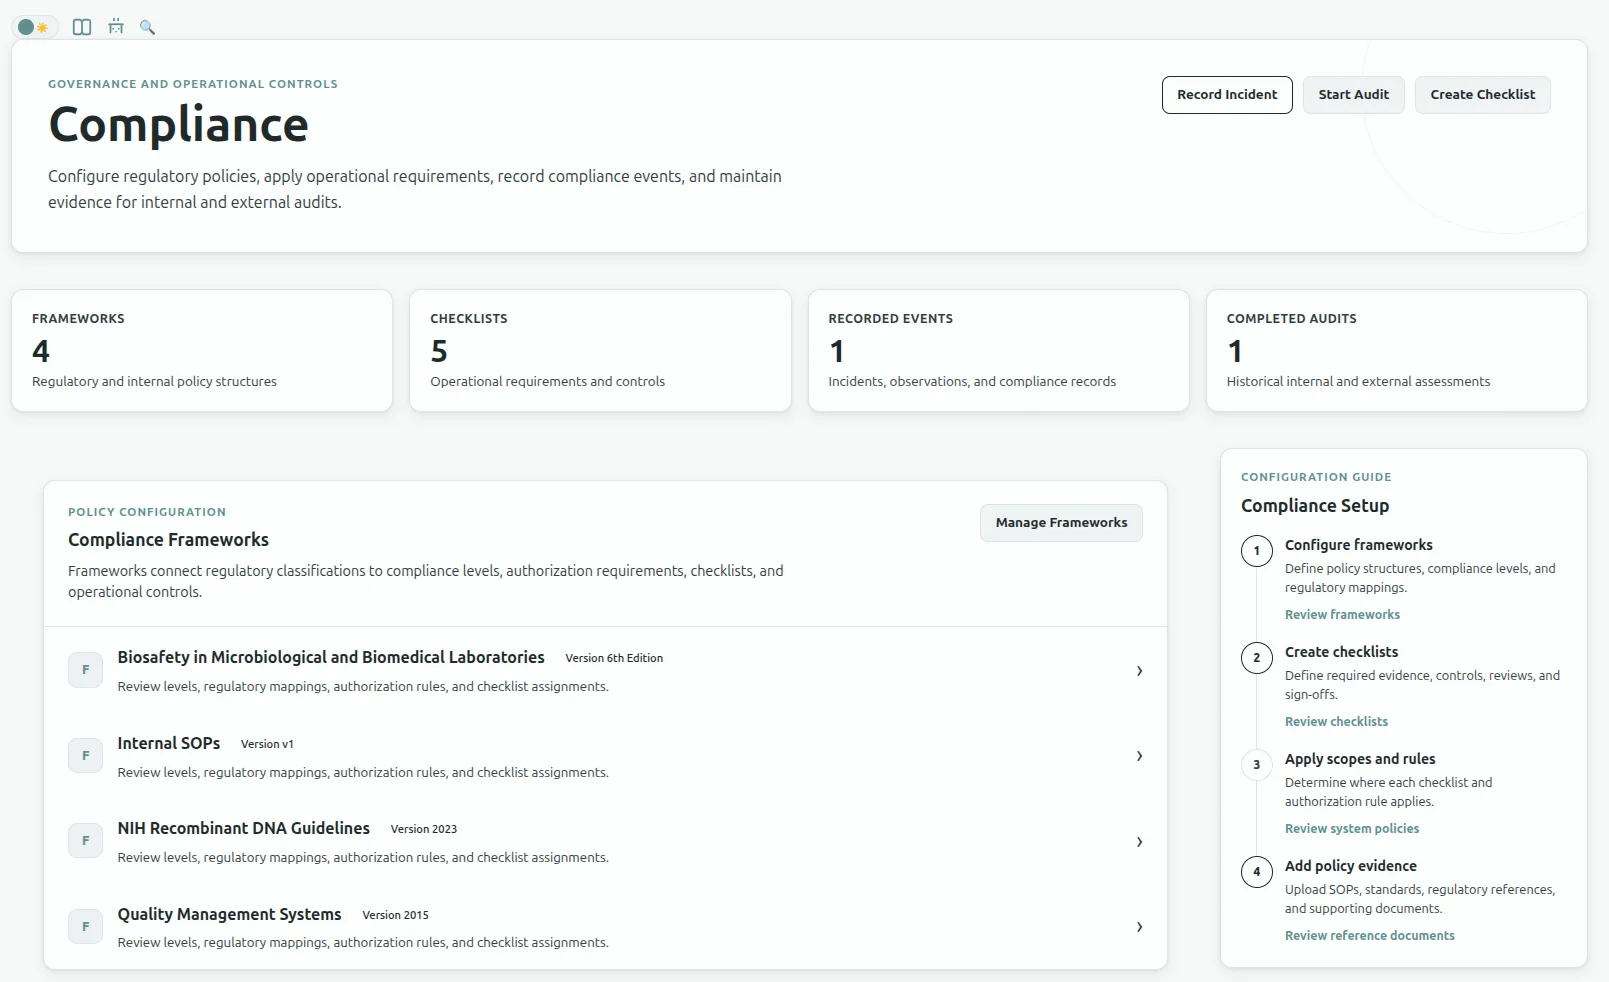
Task: Click the Version 2015 label
Action: click(x=395, y=915)
